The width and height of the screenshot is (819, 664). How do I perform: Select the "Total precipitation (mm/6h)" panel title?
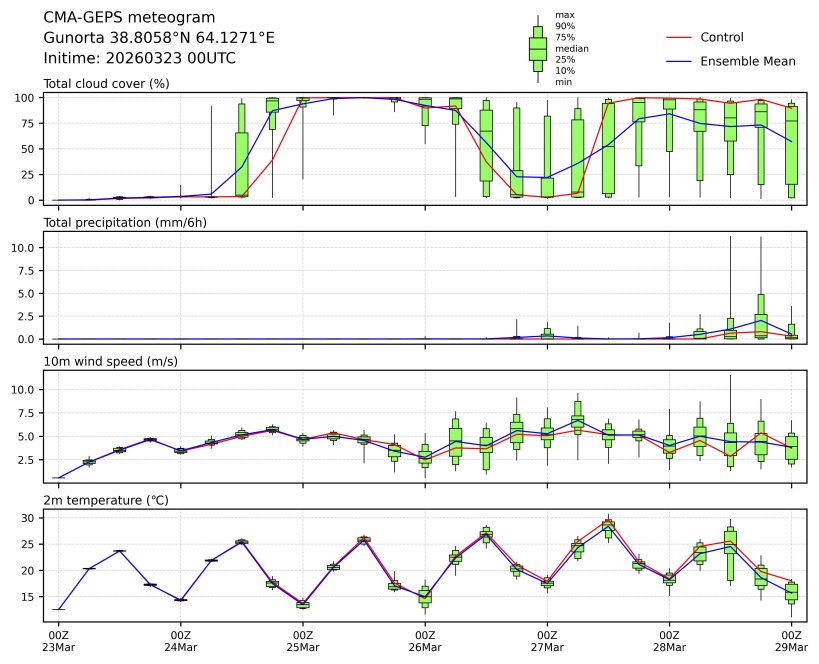pos(124,223)
